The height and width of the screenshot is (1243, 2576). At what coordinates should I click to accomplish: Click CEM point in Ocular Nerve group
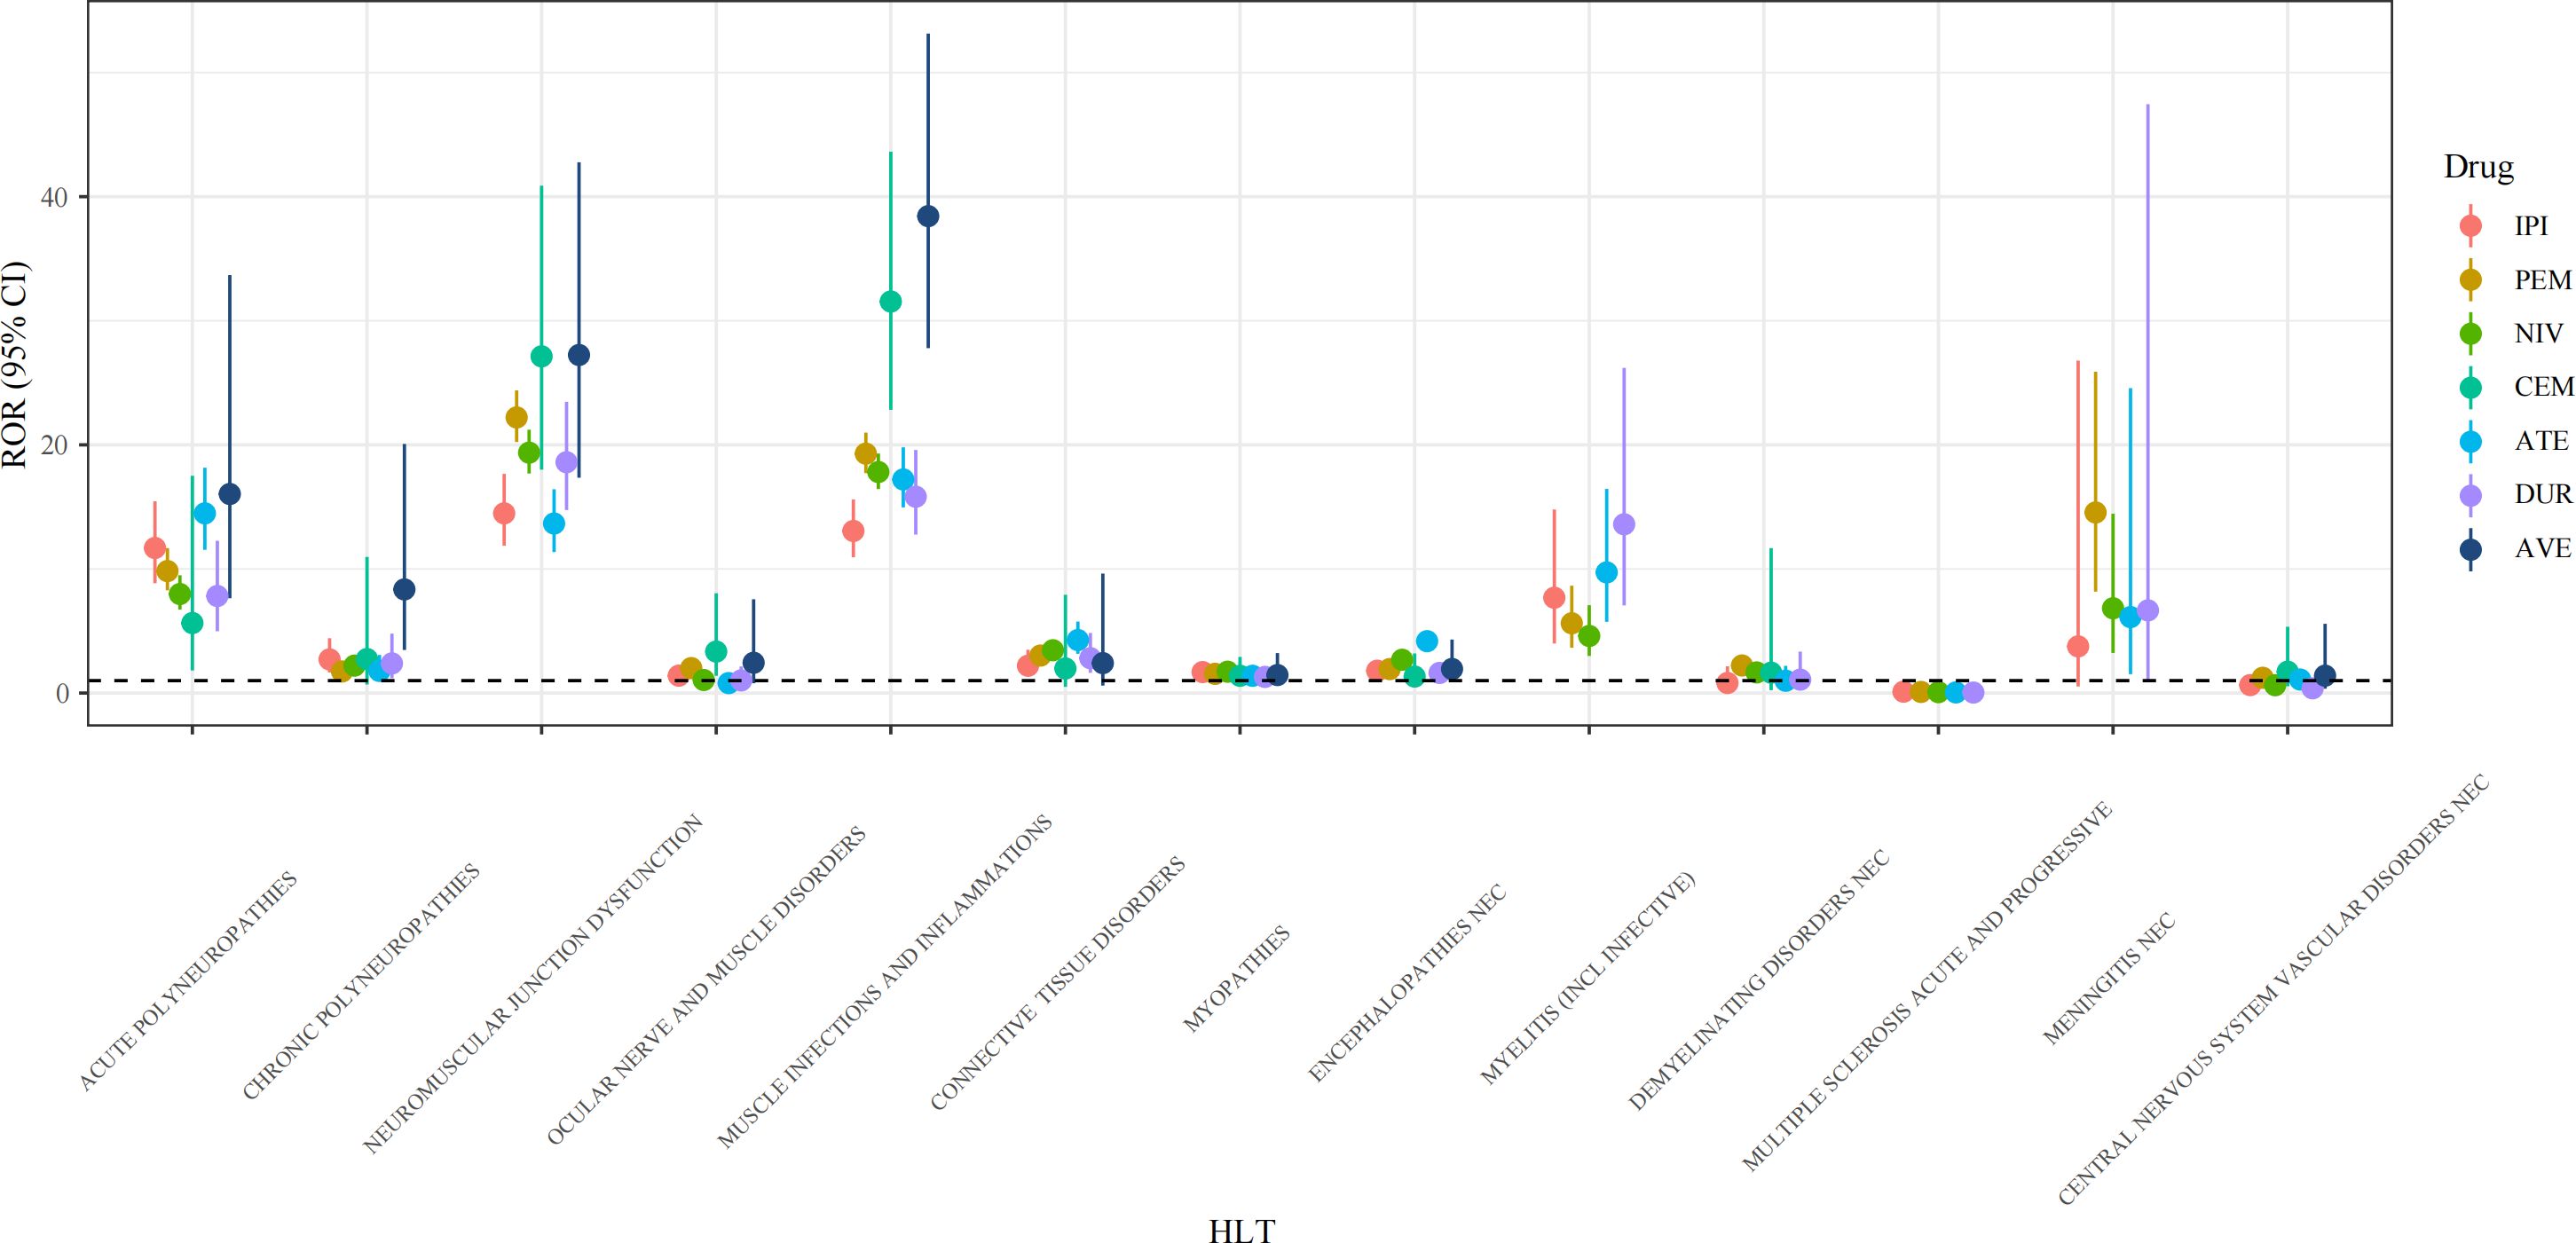716,651
